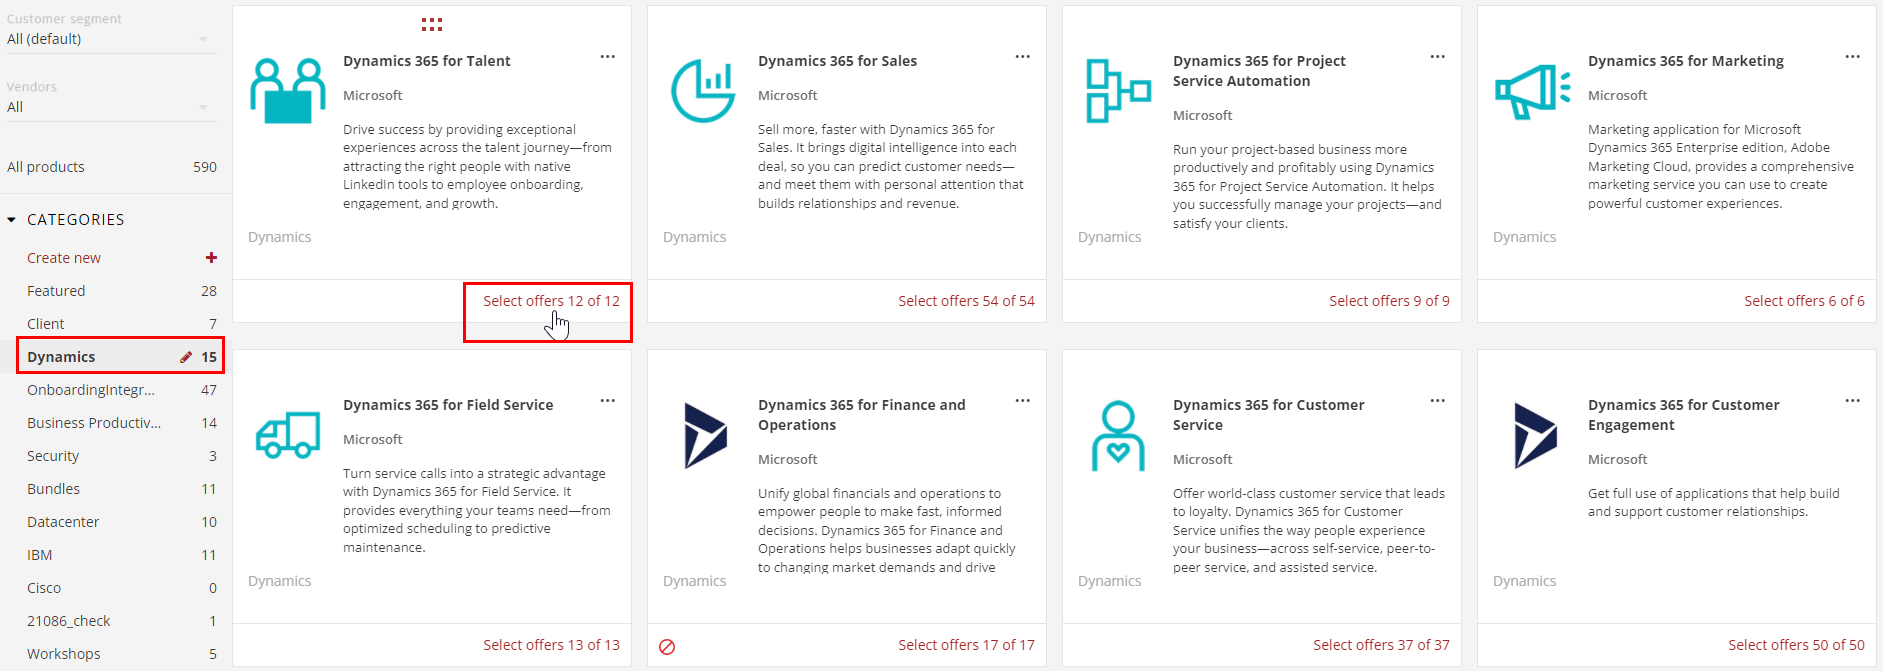Click the Dynamics 365 for Finance and Operations title

click(x=862, y=415)
